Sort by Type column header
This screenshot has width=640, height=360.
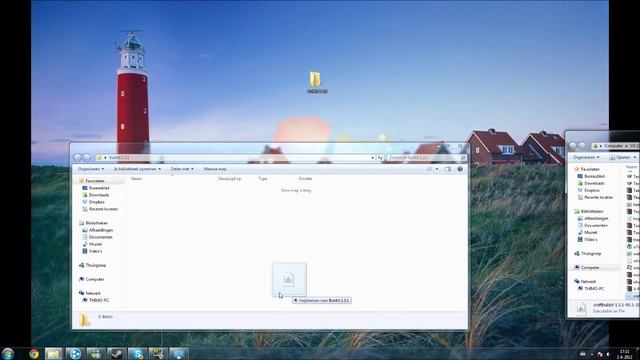click(x=263, y=179)
